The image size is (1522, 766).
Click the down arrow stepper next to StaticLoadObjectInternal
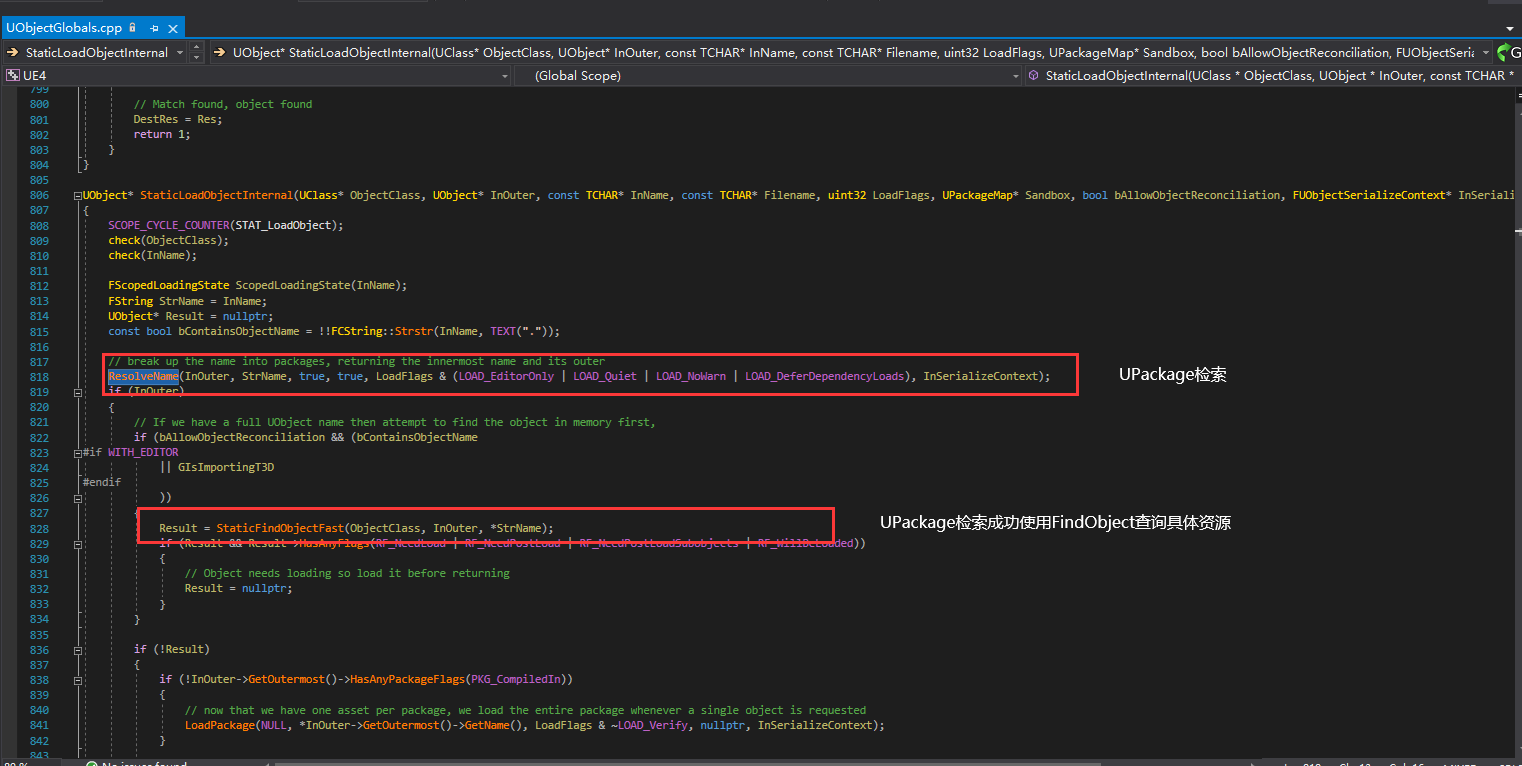pyautogui.click(x=196, y=56)
